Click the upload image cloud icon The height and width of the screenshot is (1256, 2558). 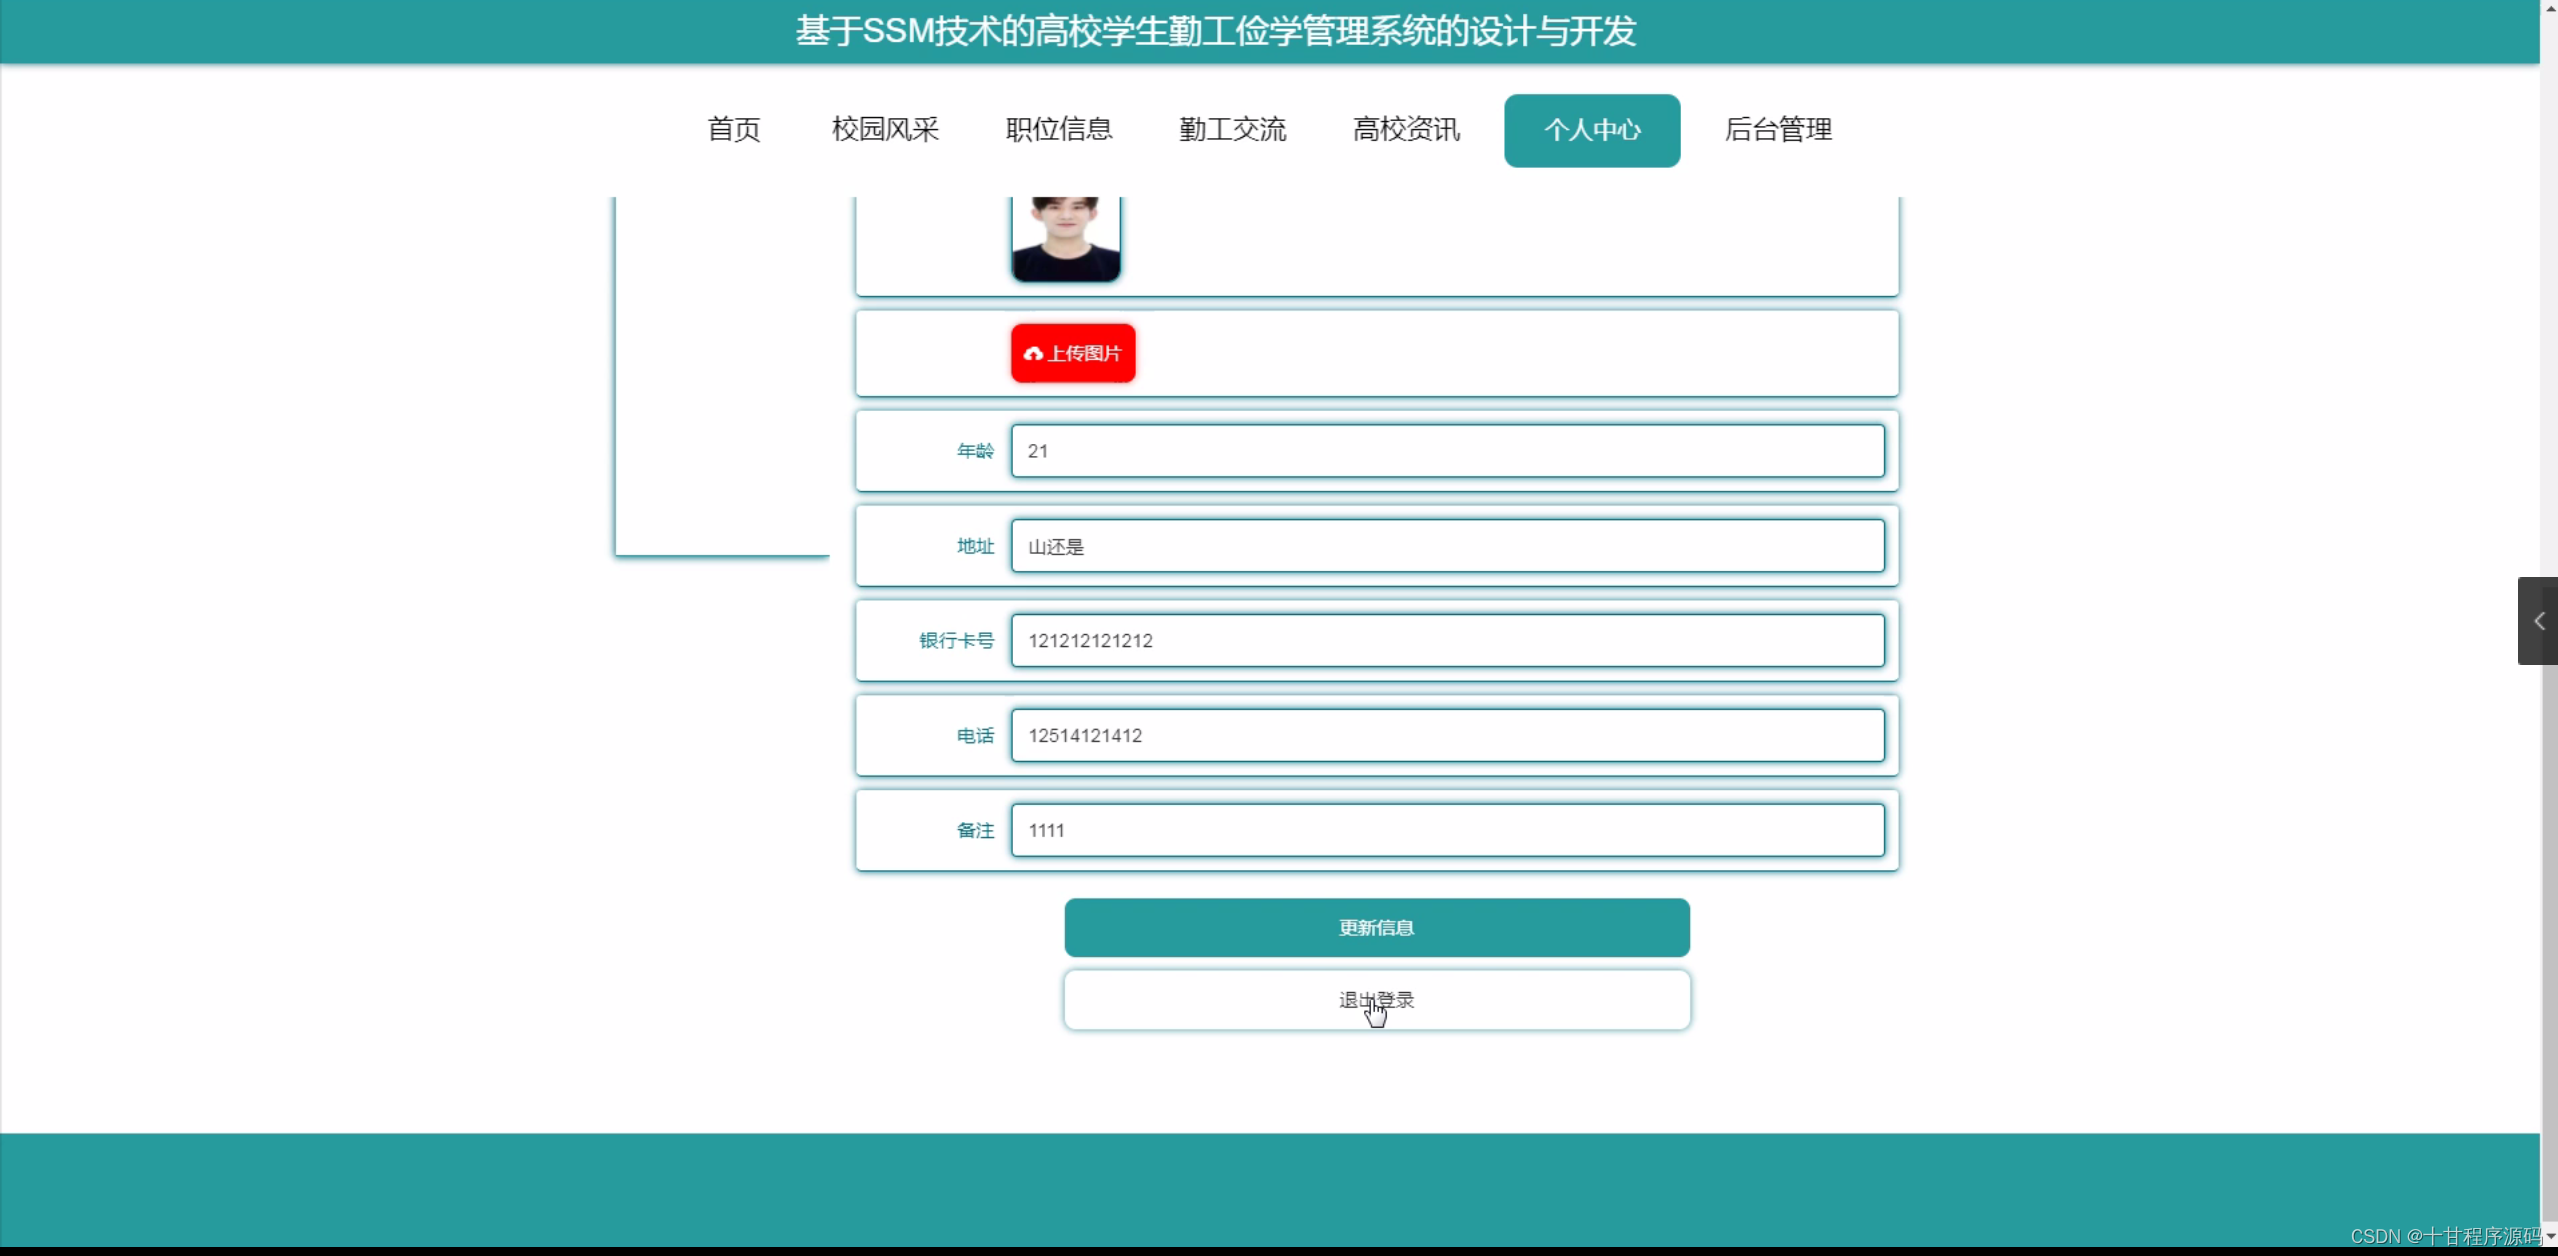point(1033,353)
